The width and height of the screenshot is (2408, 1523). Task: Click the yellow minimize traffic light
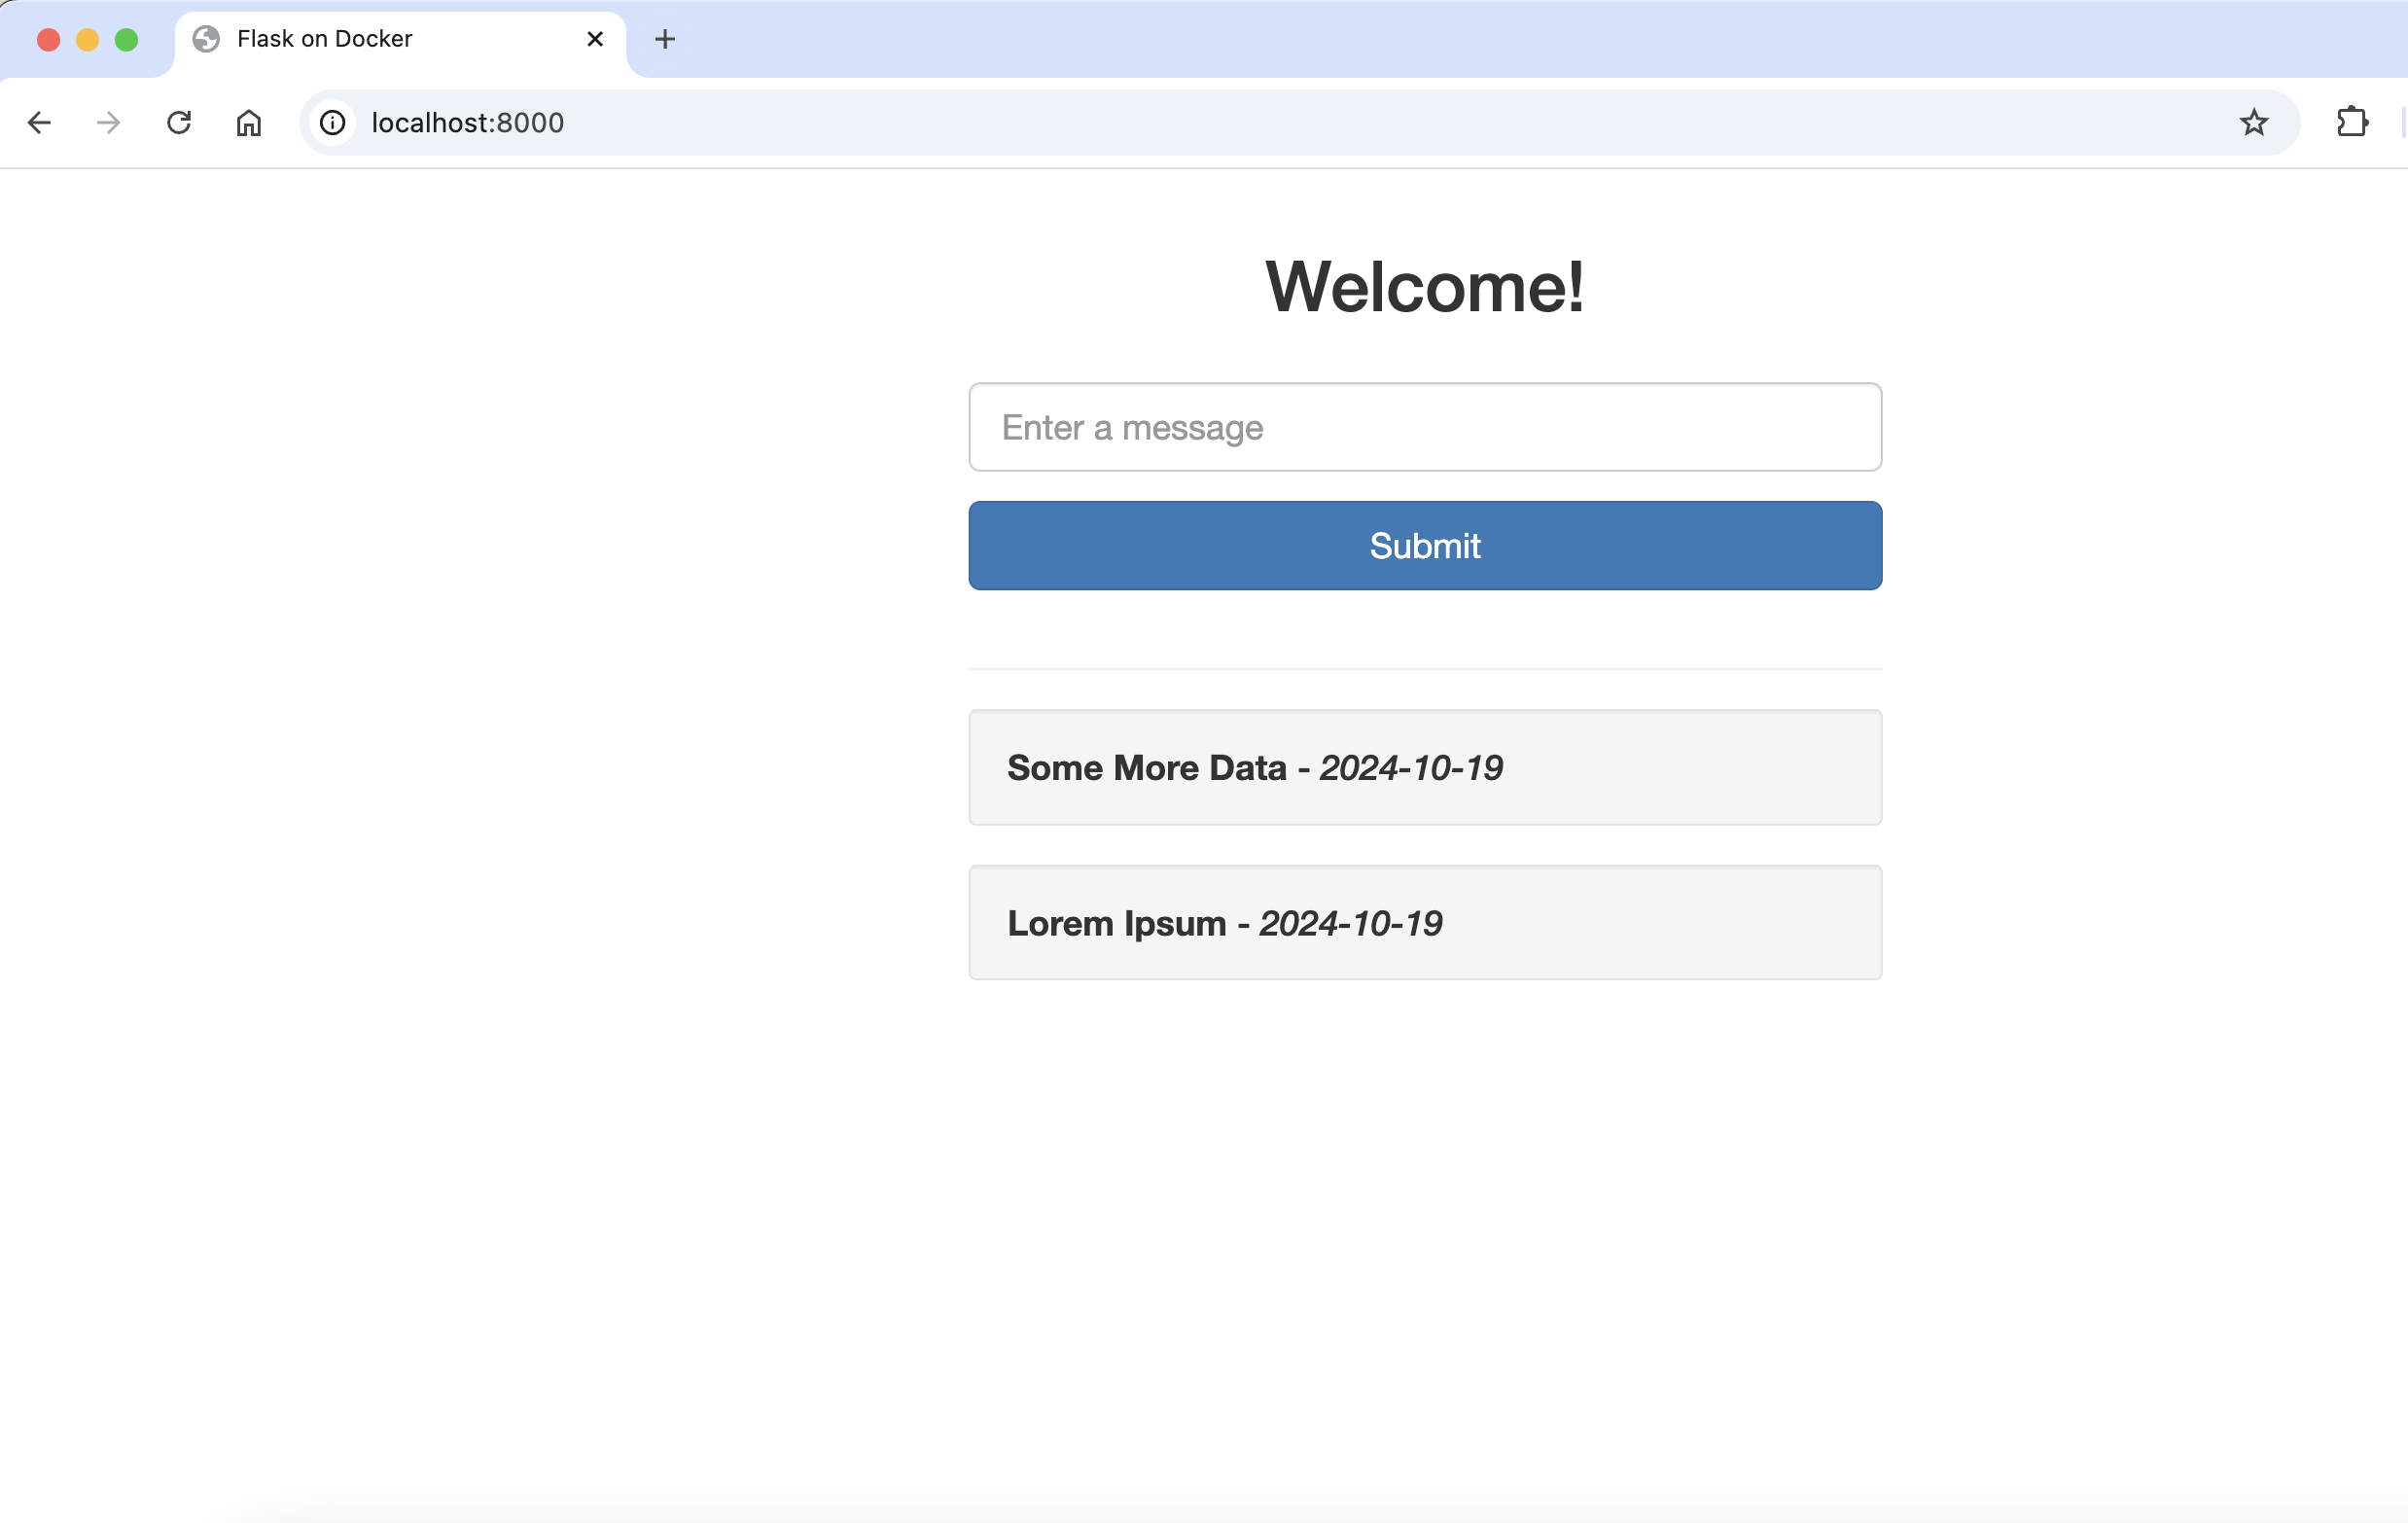click(x=88, y=39)
